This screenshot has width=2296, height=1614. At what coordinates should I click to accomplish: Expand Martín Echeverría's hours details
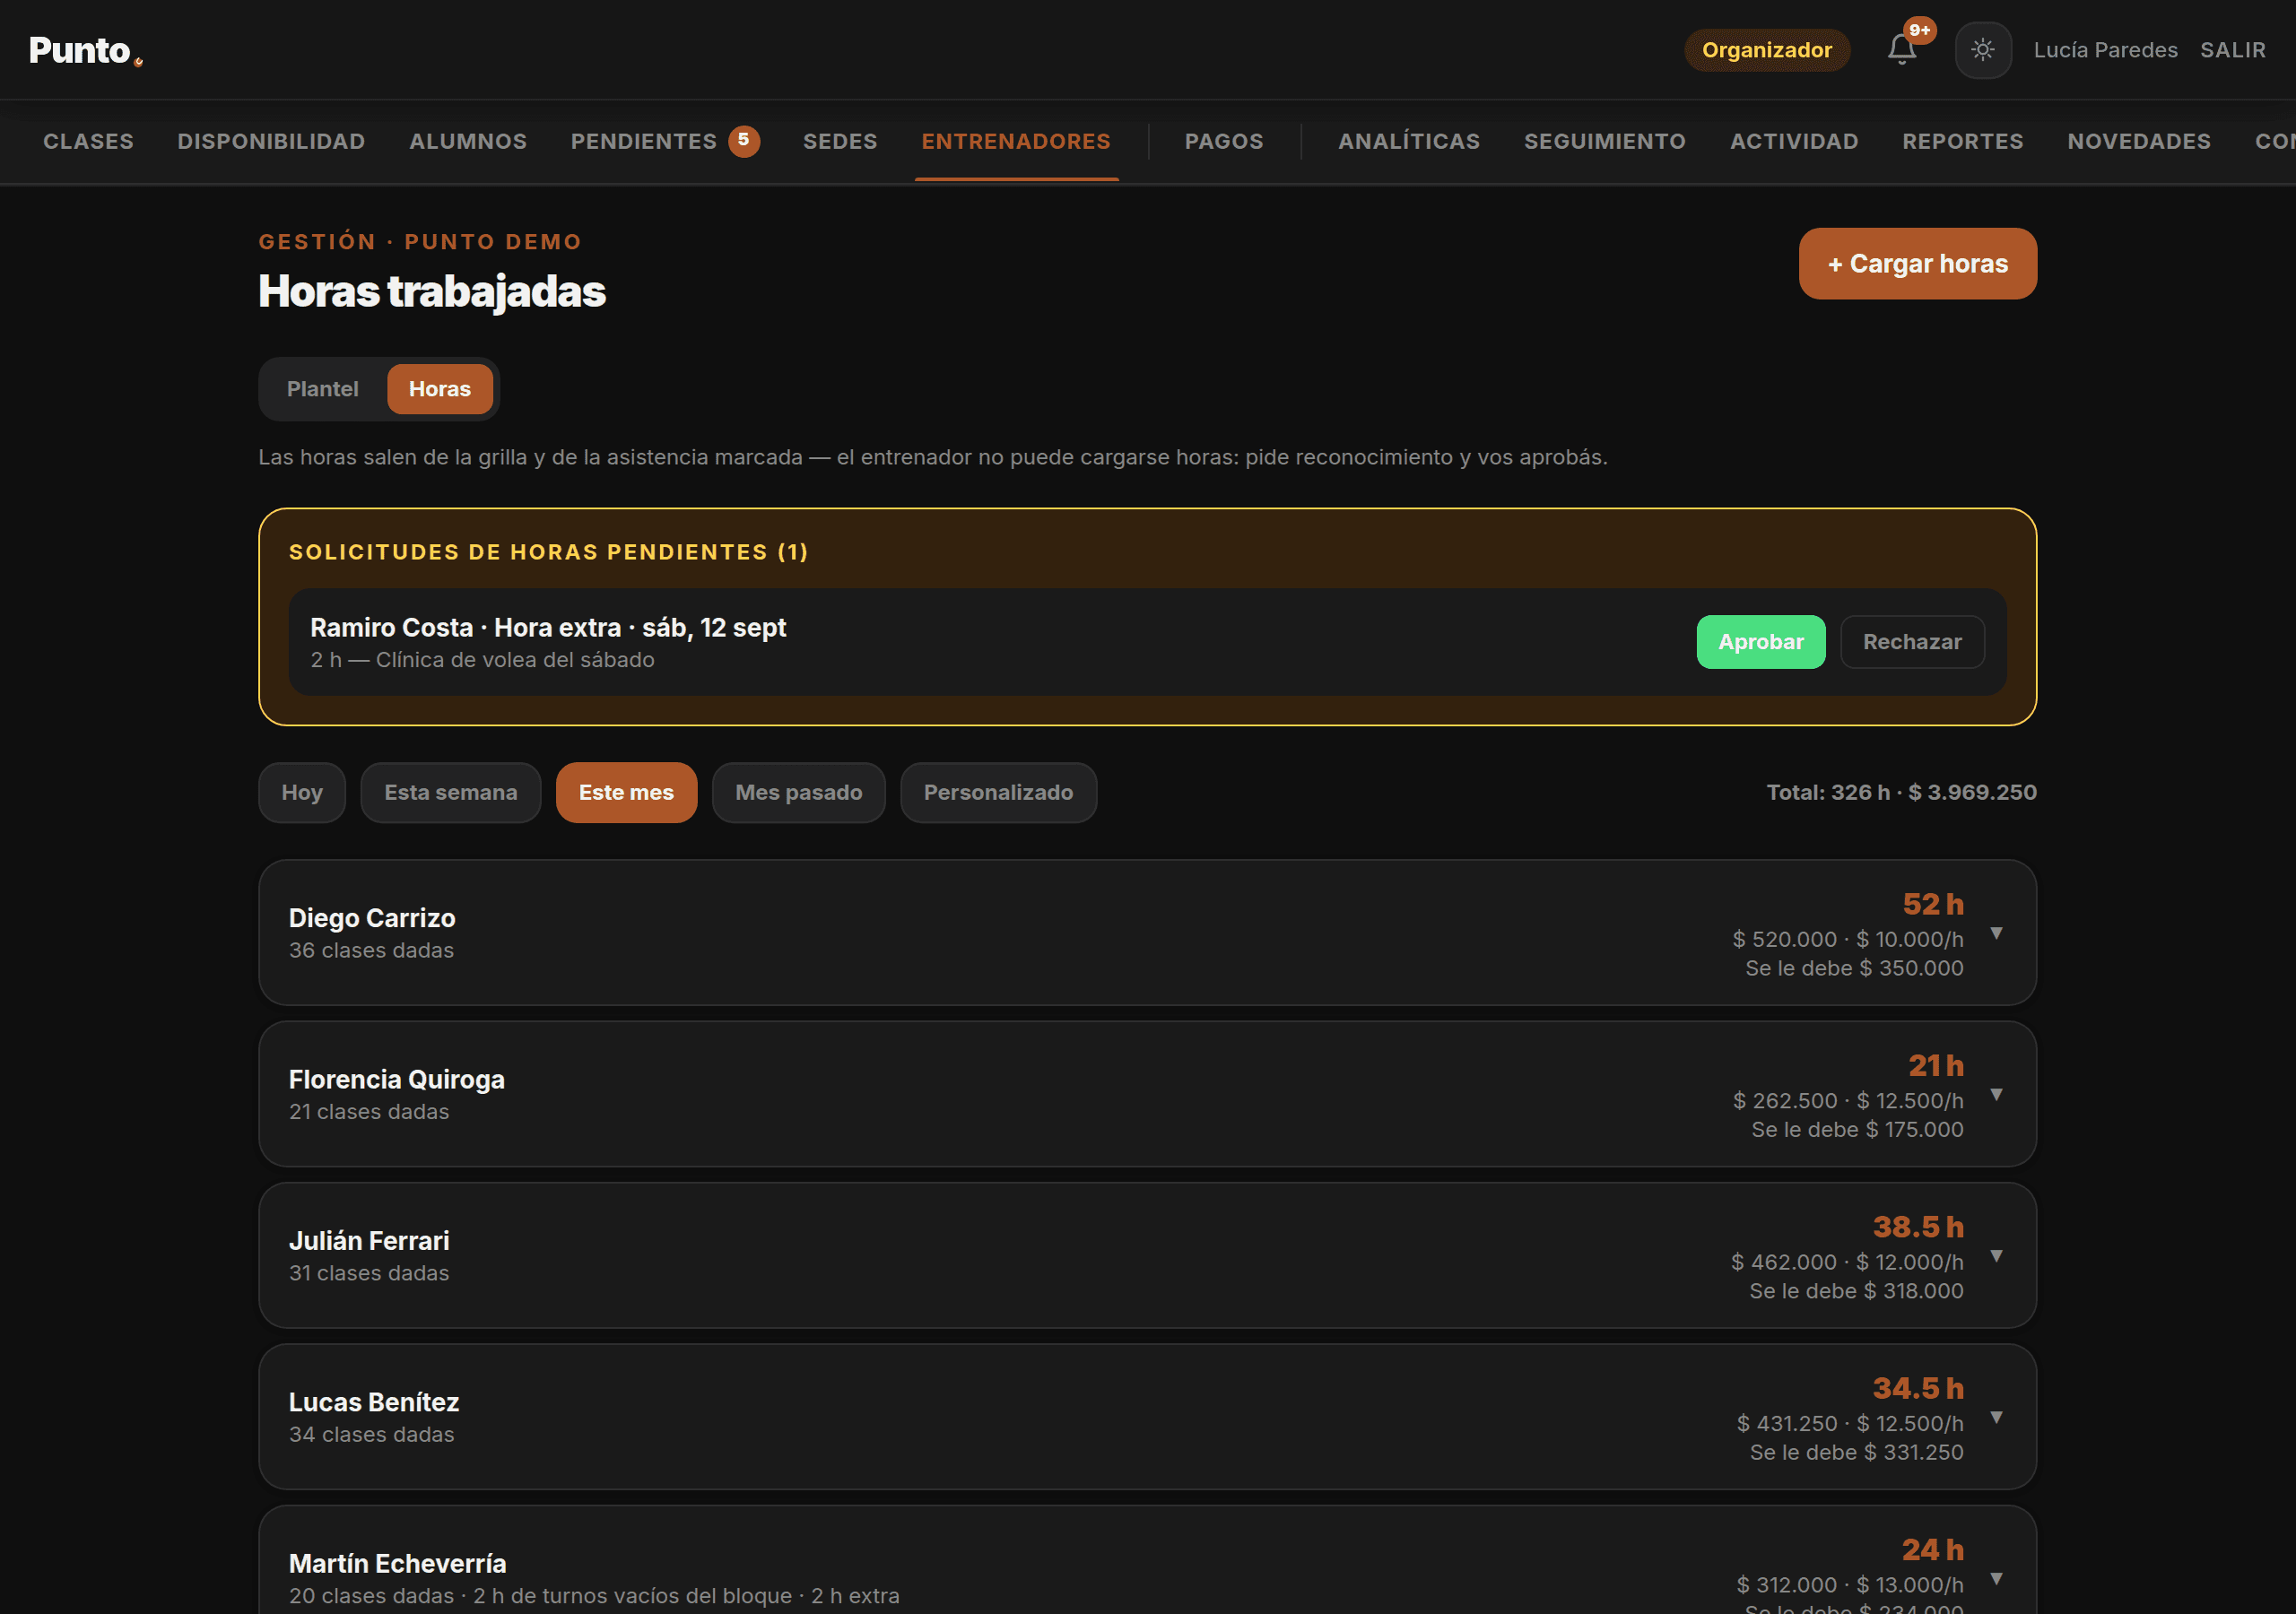(x=1996, y=1578)
